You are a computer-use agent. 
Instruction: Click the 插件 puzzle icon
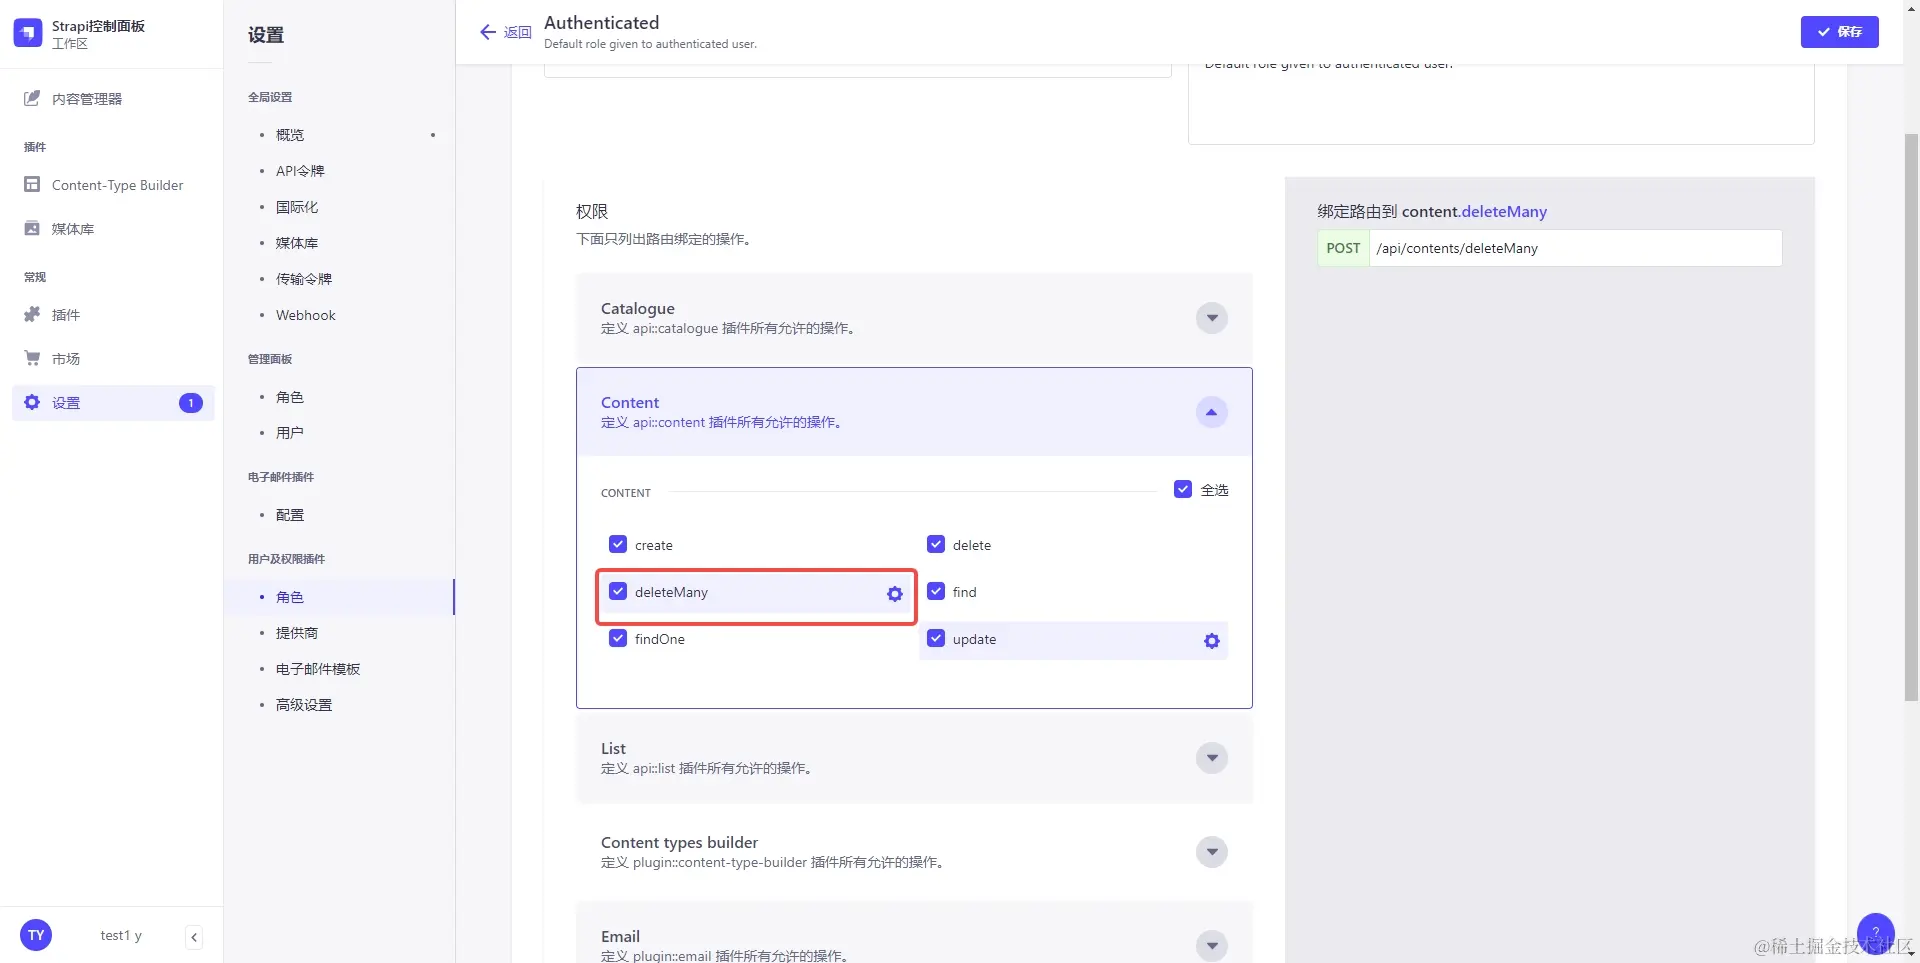[32, 315]
